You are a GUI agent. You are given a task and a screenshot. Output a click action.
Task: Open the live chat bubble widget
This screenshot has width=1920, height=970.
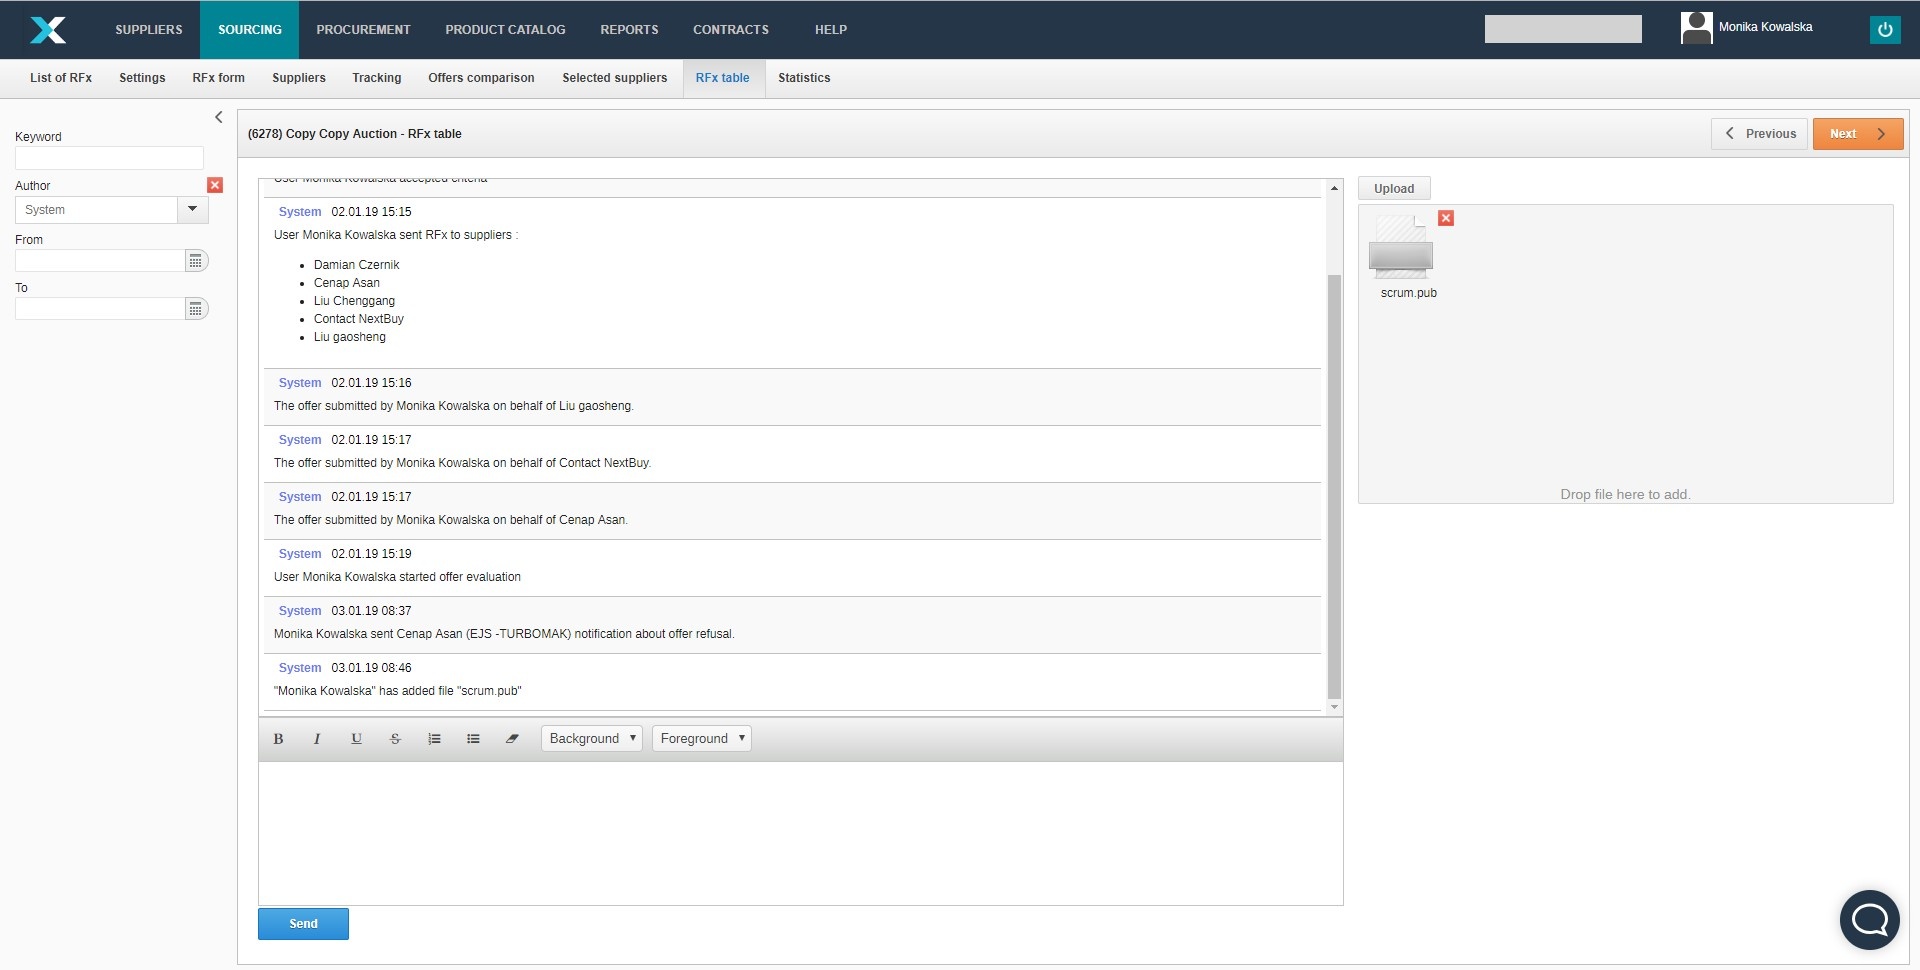click(x=1869, y=919)
